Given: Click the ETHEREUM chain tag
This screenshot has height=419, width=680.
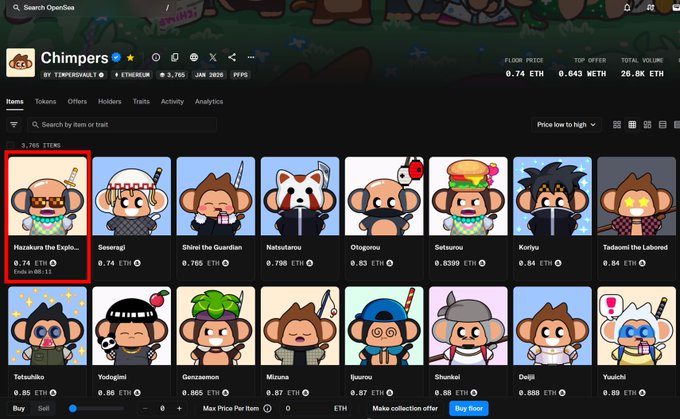Looking at the screenshot, I should 132,75.
